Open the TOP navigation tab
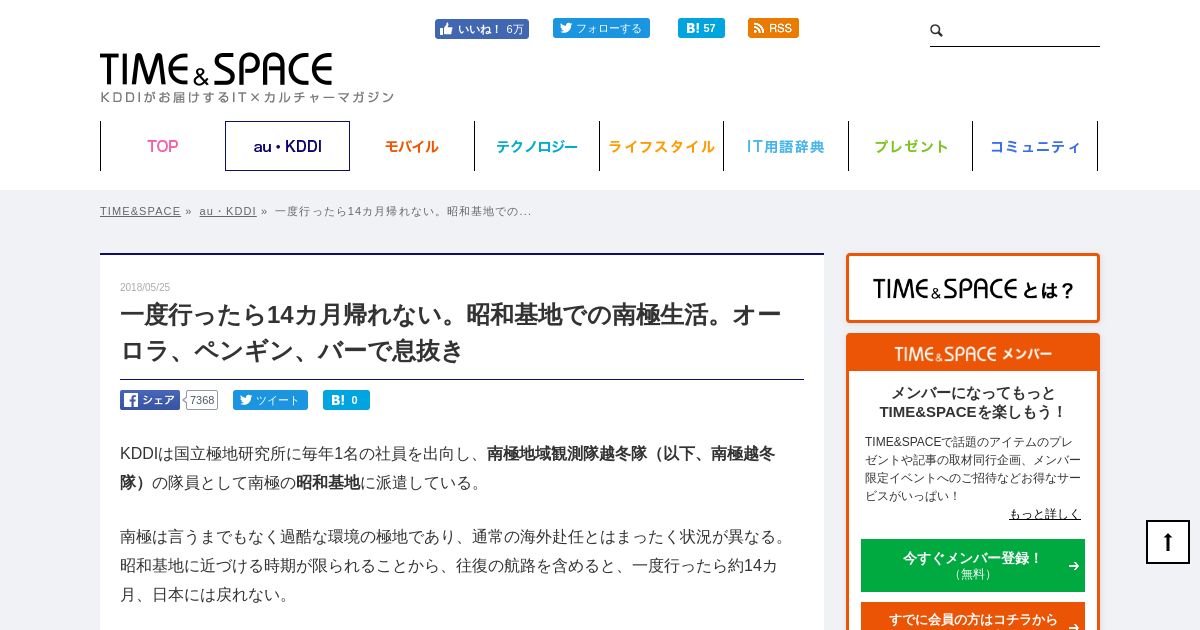The width and height of the screenshot is (1200, 630). [163, 146]
